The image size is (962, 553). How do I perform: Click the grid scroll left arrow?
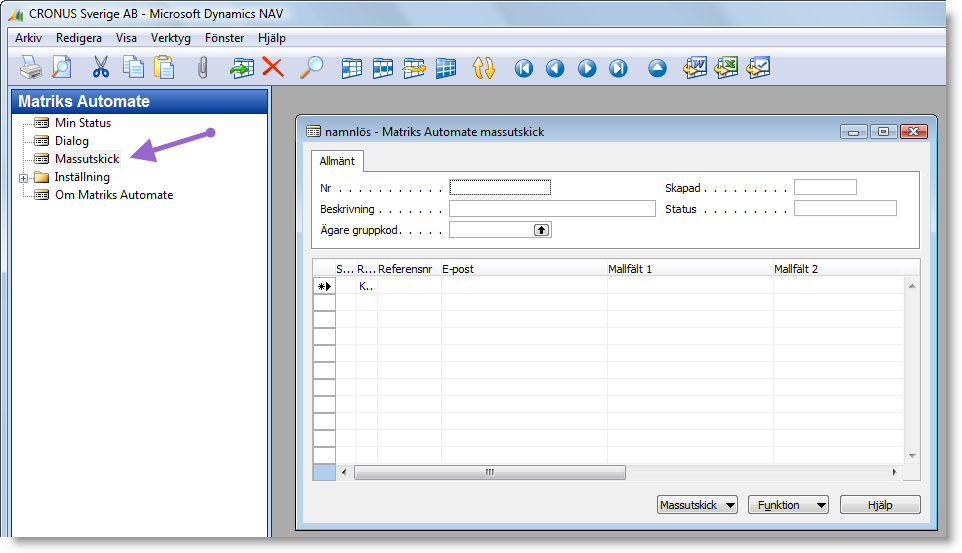click(344, 472)
